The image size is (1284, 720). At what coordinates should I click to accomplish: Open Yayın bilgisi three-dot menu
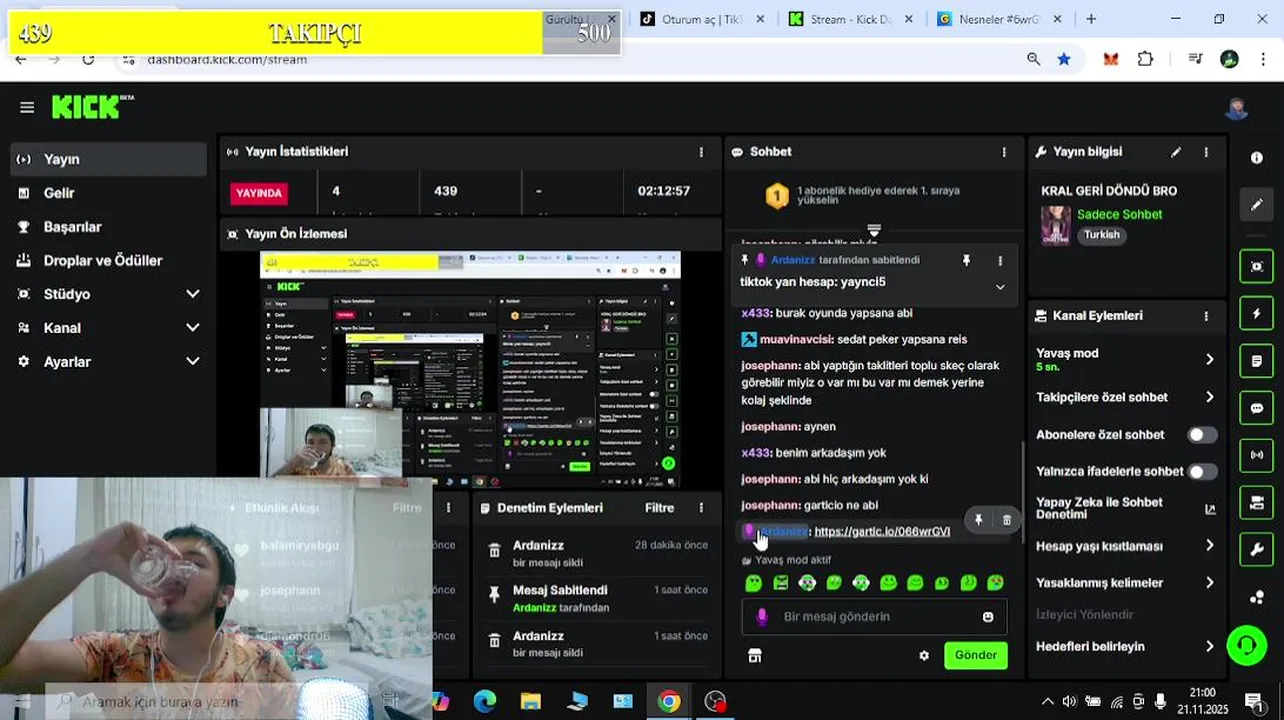[x=1206, y=152]
